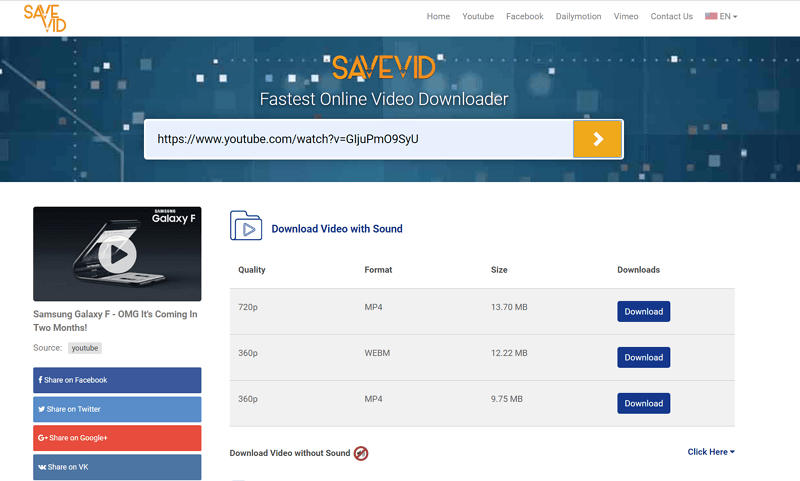
Task: Play the Samsung Galaxy F video thumbnail
Action: point(117,254)
